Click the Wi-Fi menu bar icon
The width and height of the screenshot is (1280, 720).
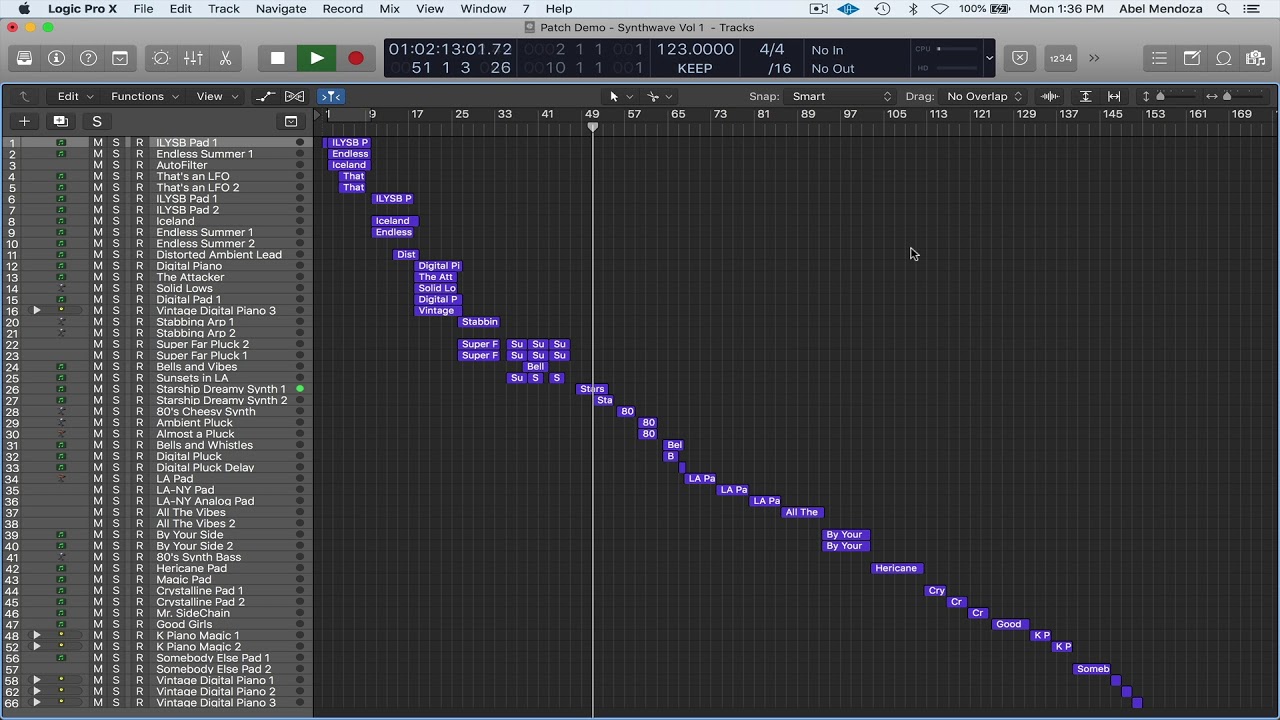[940, 9]
